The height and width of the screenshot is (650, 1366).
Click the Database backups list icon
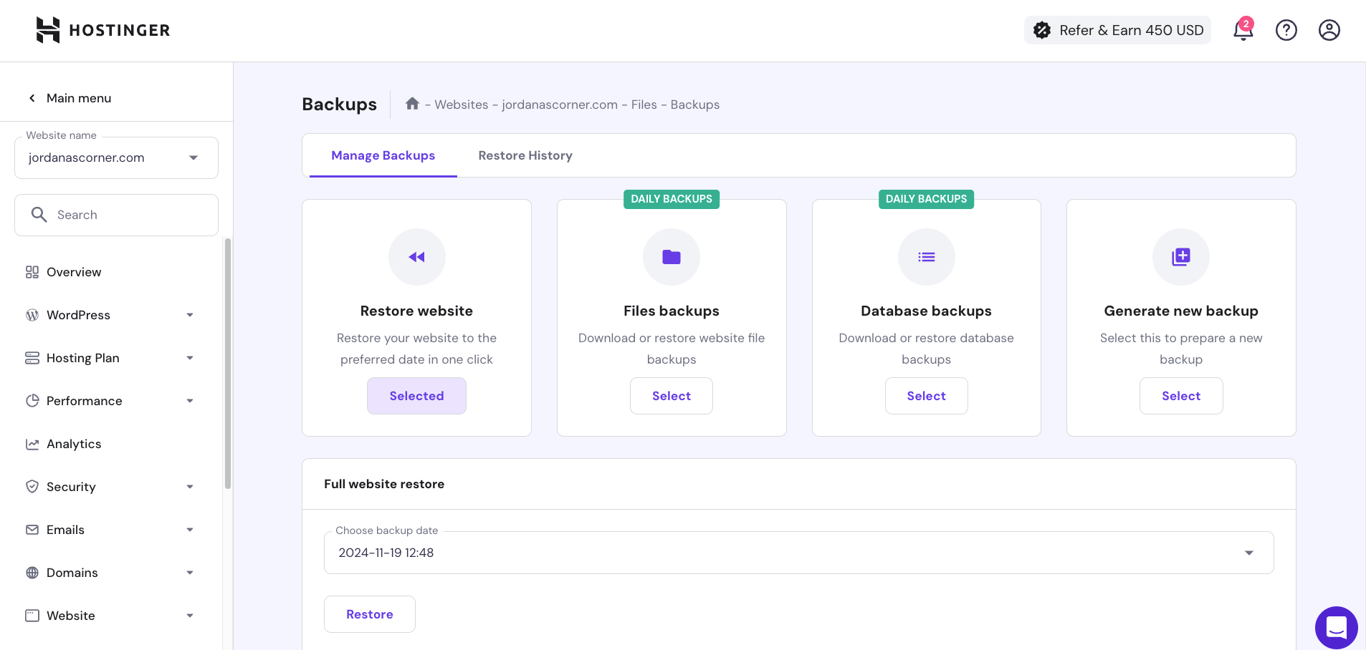pyautogui.click(x=926, y=256)
